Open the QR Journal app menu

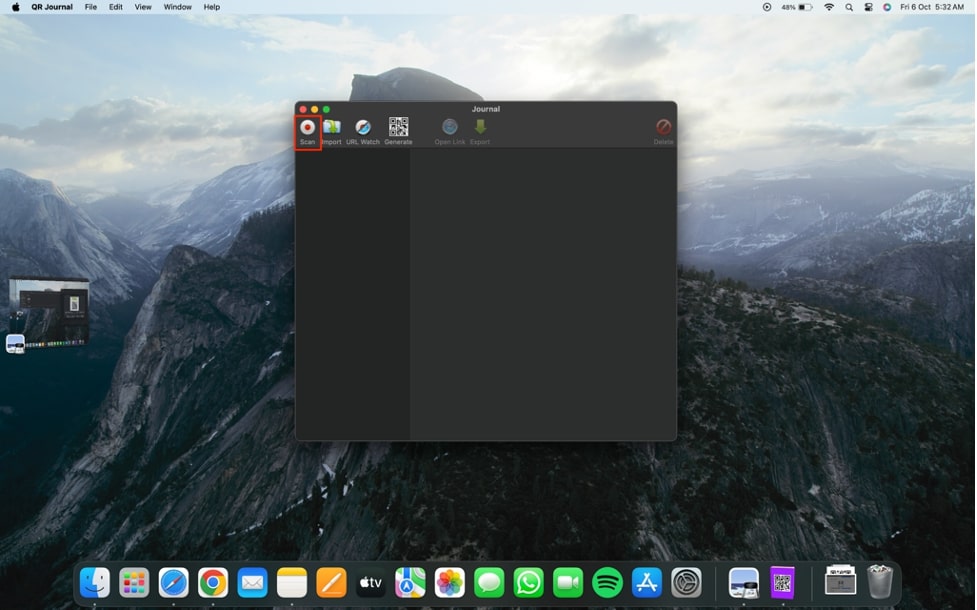point(51,7)
